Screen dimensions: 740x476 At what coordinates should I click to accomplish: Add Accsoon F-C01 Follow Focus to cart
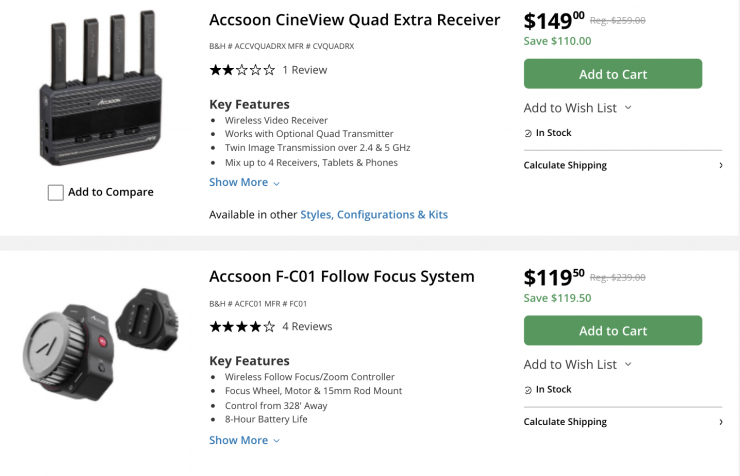[x=612, y=331]
